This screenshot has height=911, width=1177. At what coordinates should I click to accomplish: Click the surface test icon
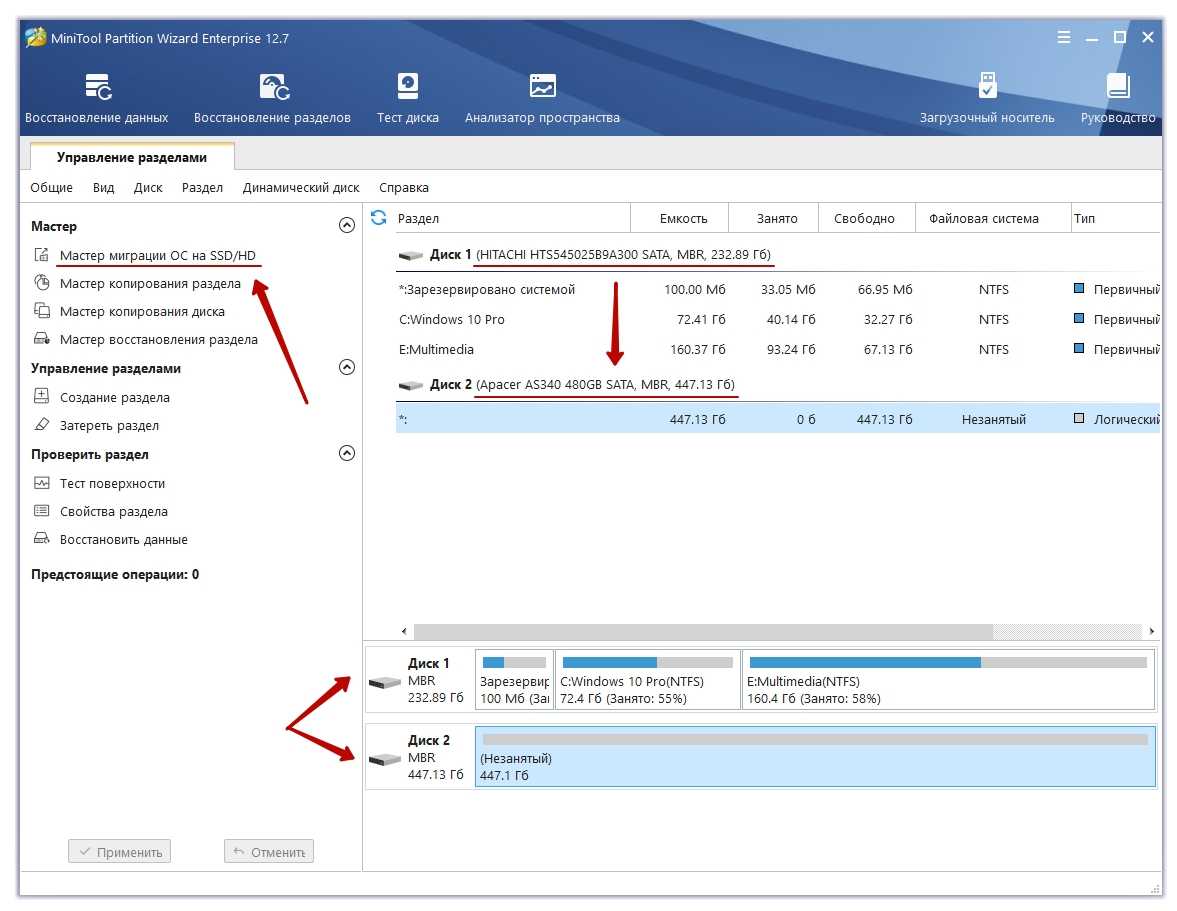click(x=42, y=483)
